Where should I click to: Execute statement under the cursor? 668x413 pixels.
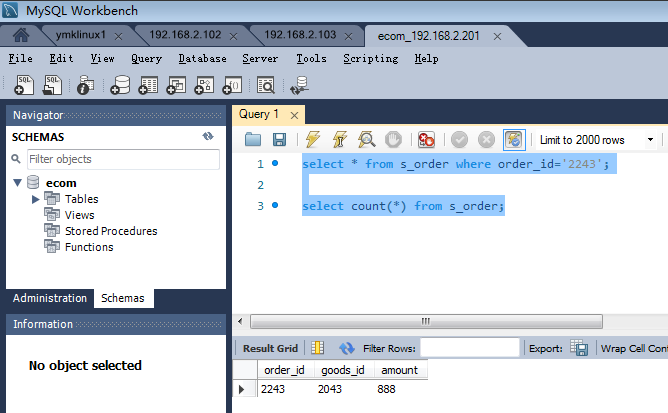pyautogui.click(x=340, y=139)
